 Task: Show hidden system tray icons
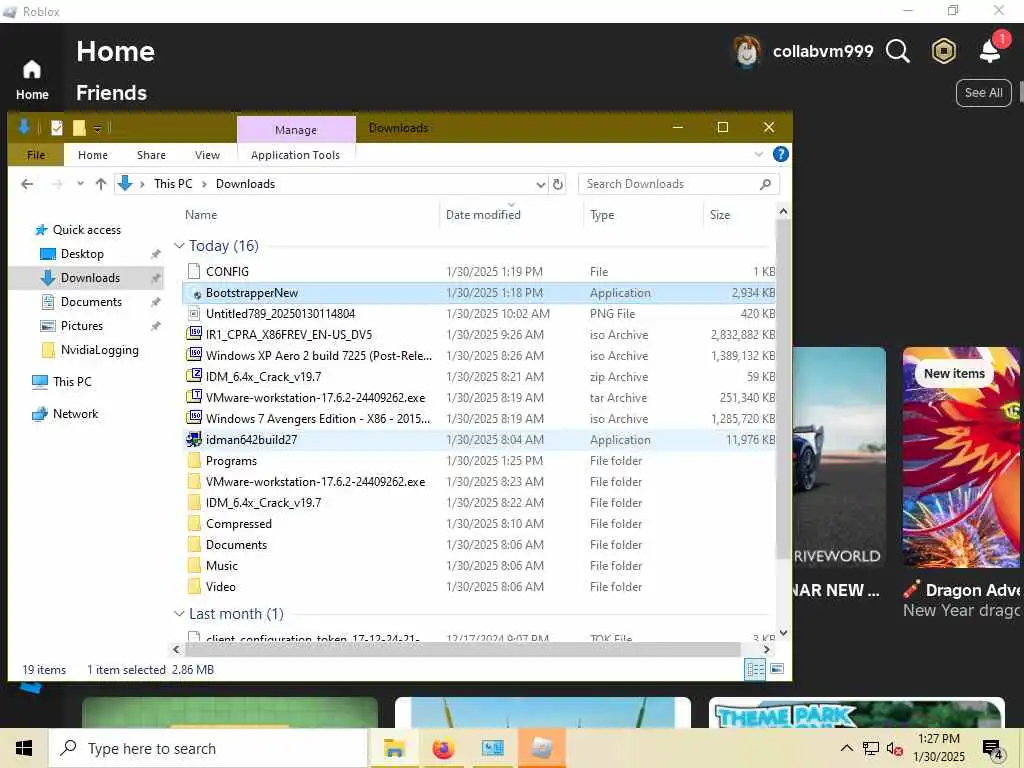tap(846, 748)
